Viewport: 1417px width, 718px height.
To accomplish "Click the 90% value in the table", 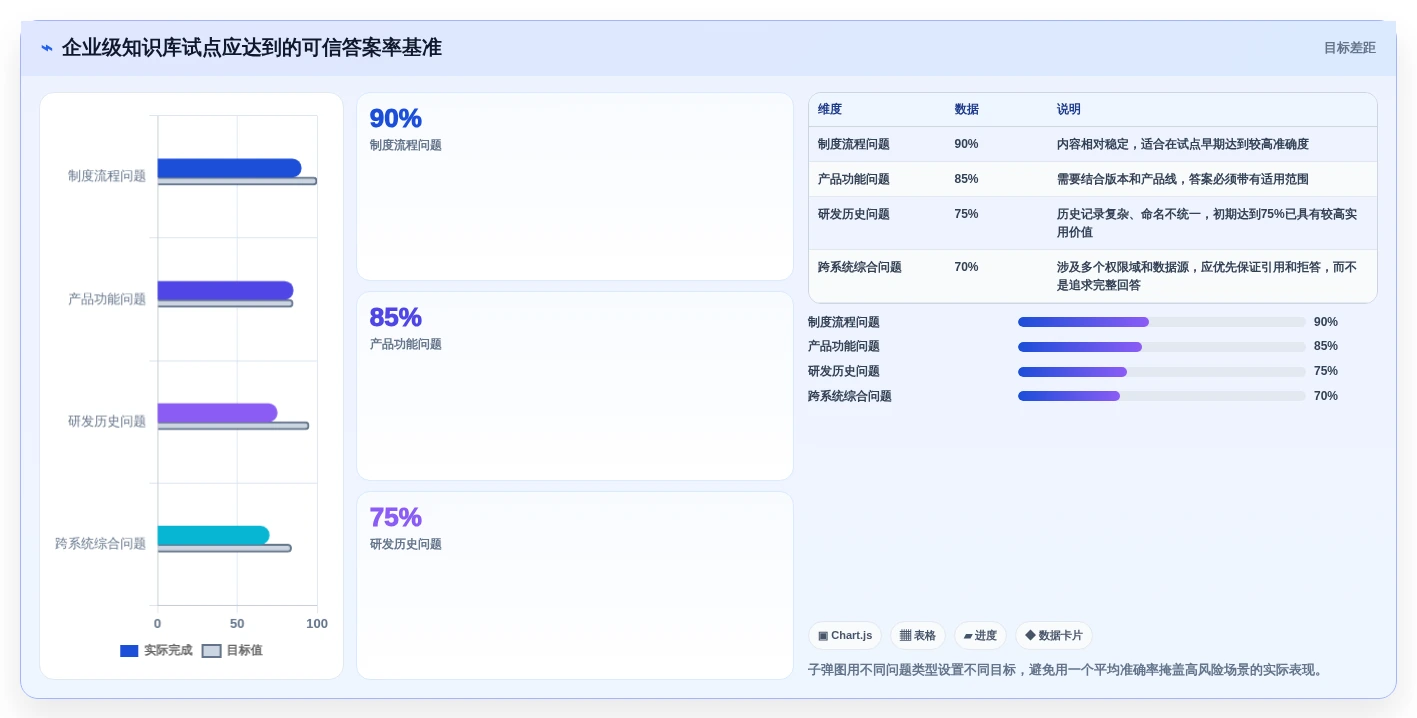I will 966,144.
